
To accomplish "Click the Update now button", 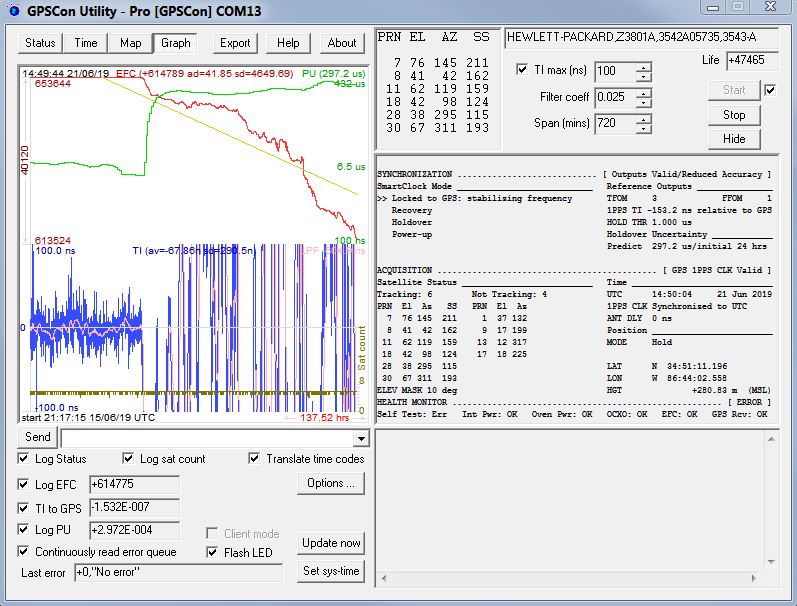I will click(331, 543).
